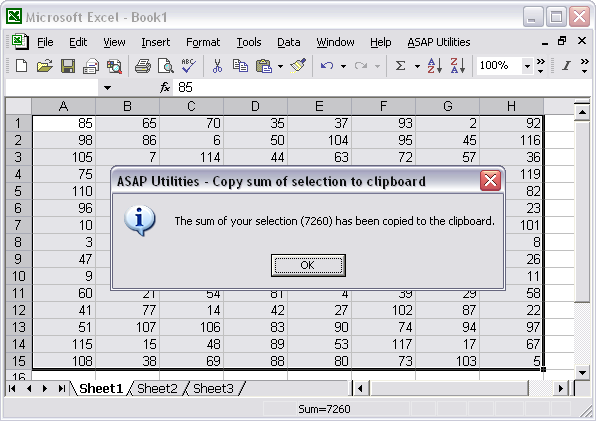596x421 pixels.
Task: Save the workbook using the floppy disk icon
Action: point(68,66)
